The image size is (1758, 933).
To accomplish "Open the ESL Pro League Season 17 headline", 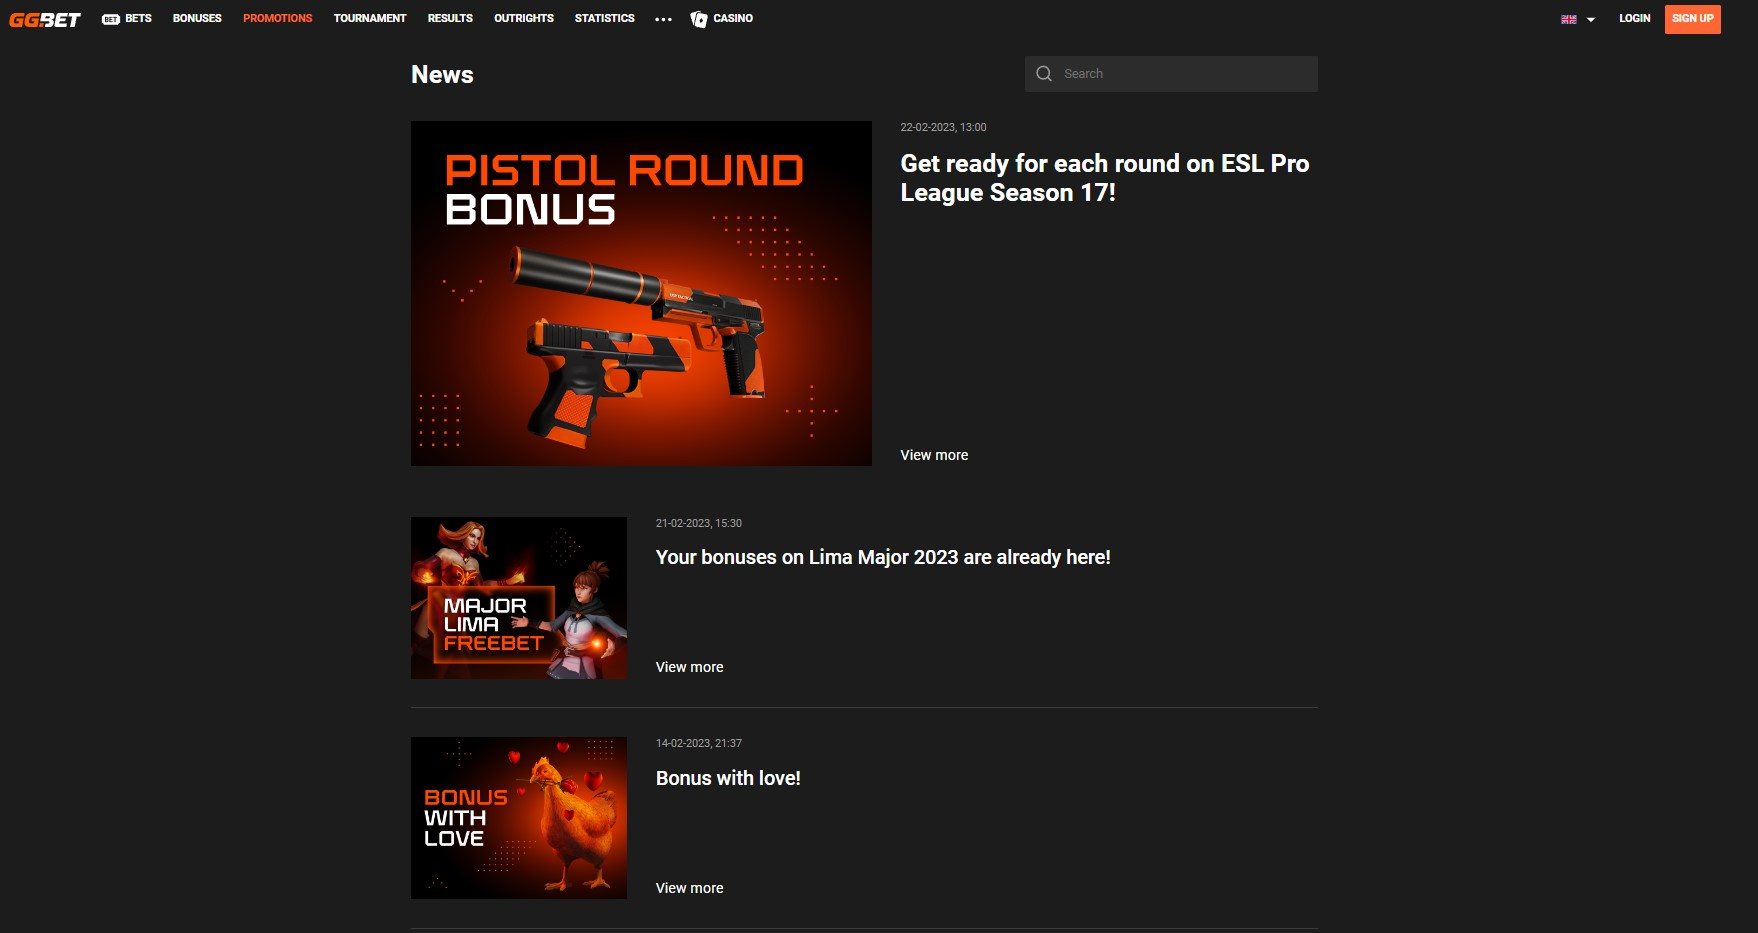I will pyautogui.click(x=1105, y=178).
